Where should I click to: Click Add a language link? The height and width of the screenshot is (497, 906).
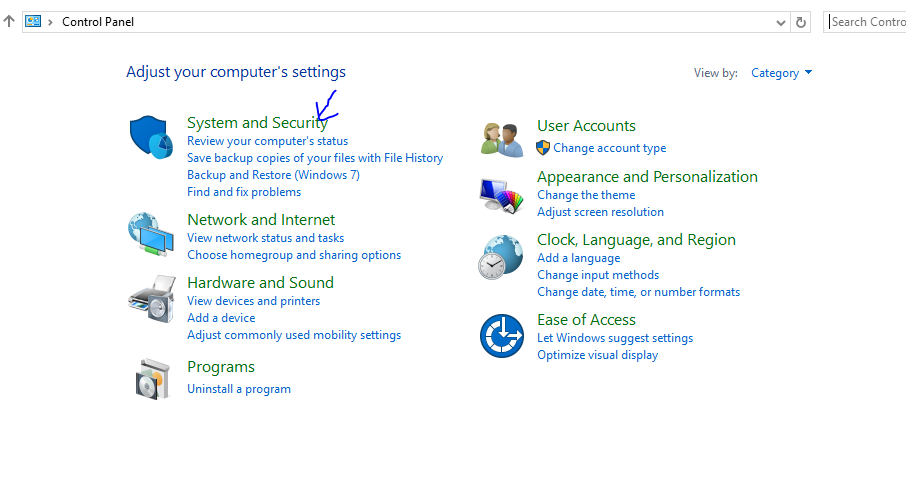(578, 258)
